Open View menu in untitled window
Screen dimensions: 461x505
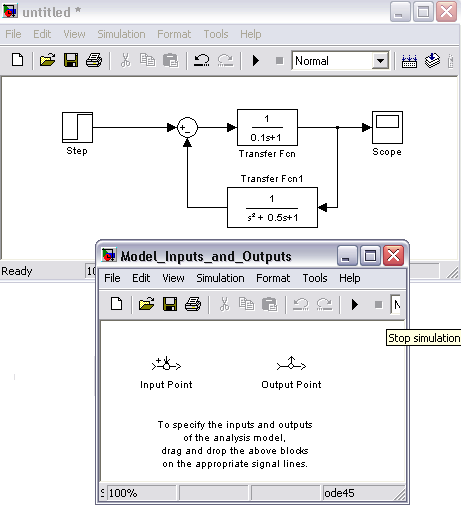pyautogui.click(x=74, y=34)
